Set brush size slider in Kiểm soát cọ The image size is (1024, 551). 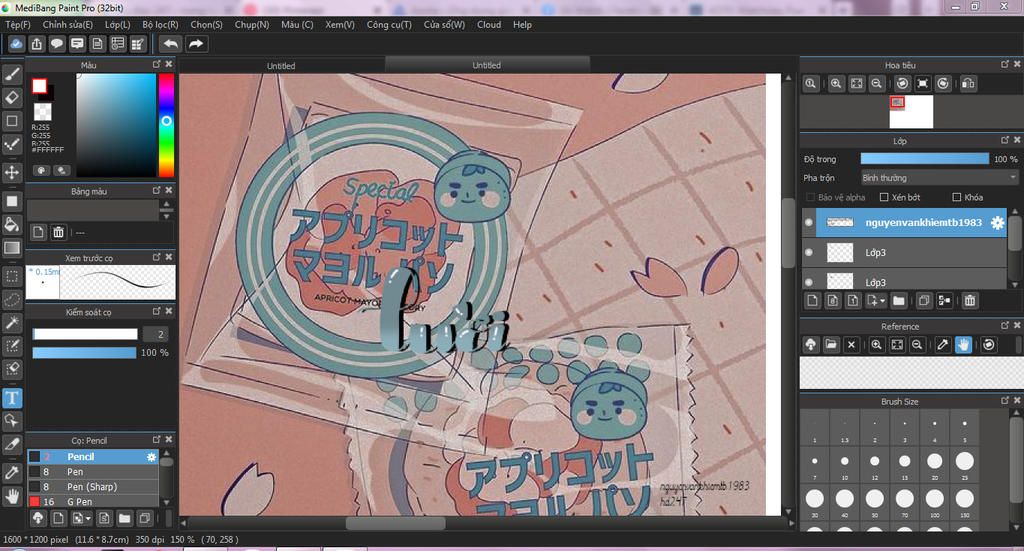85,334
